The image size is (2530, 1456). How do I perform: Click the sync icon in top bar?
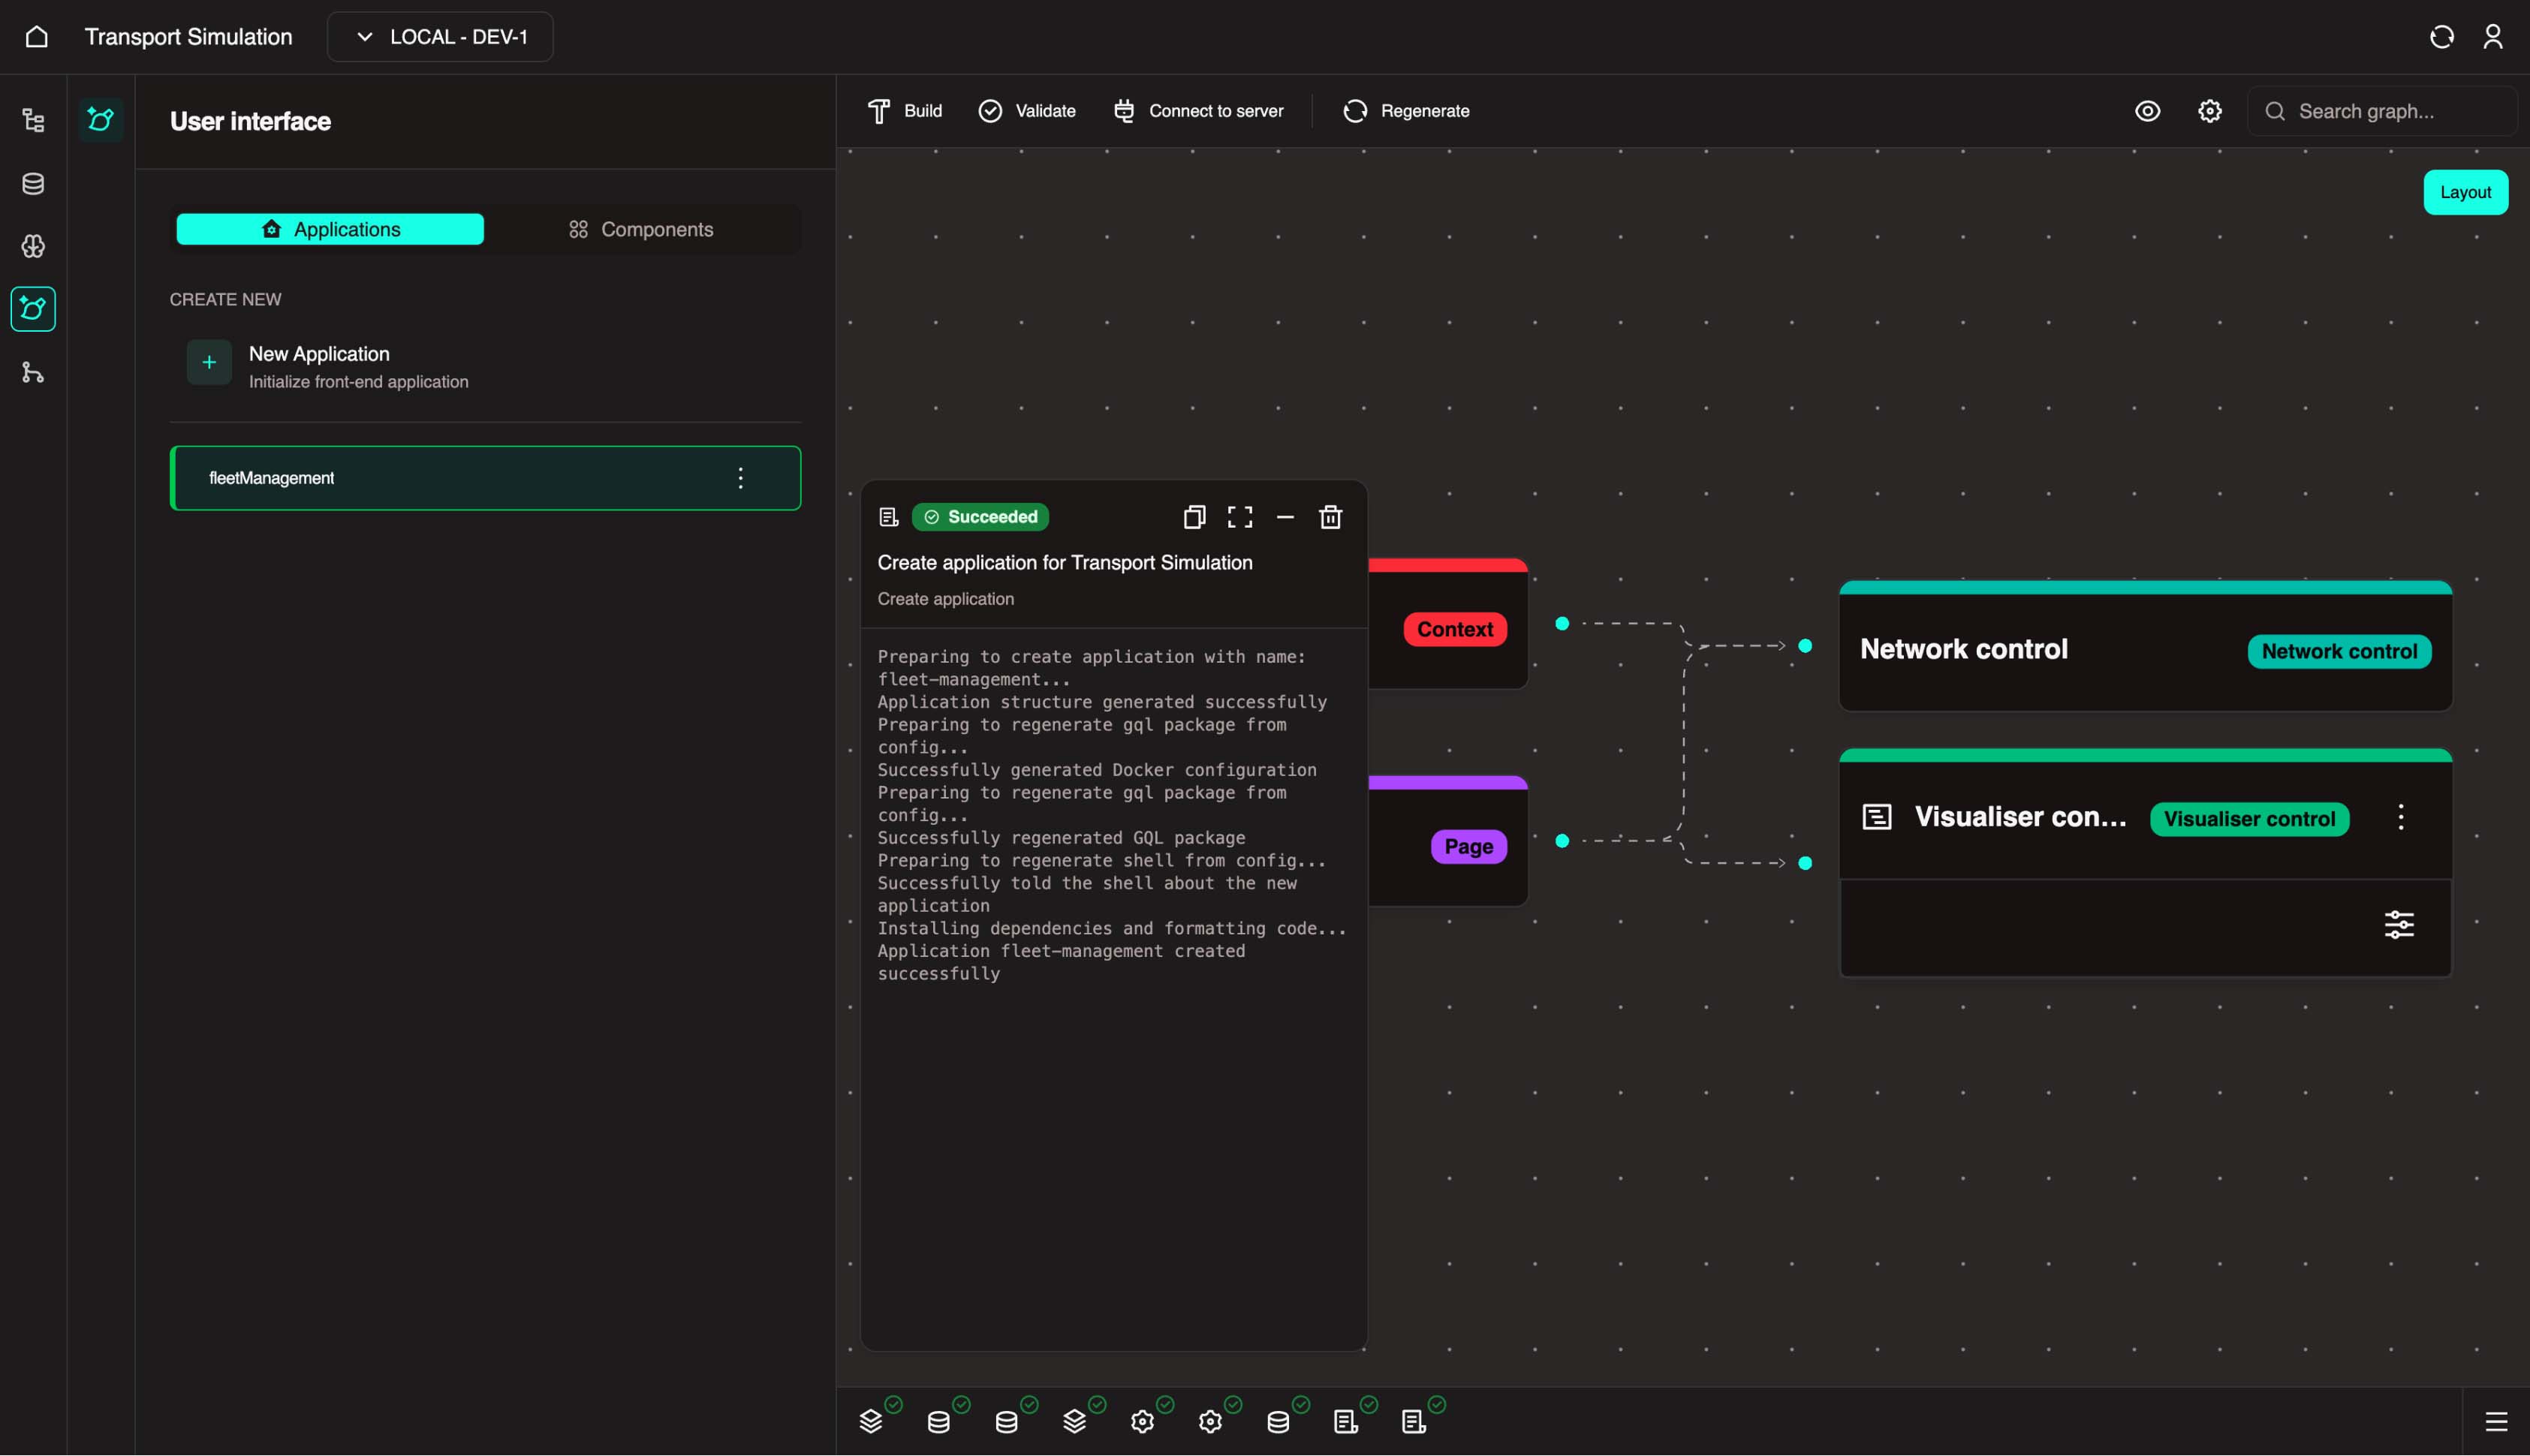(x=2441, y=37)
